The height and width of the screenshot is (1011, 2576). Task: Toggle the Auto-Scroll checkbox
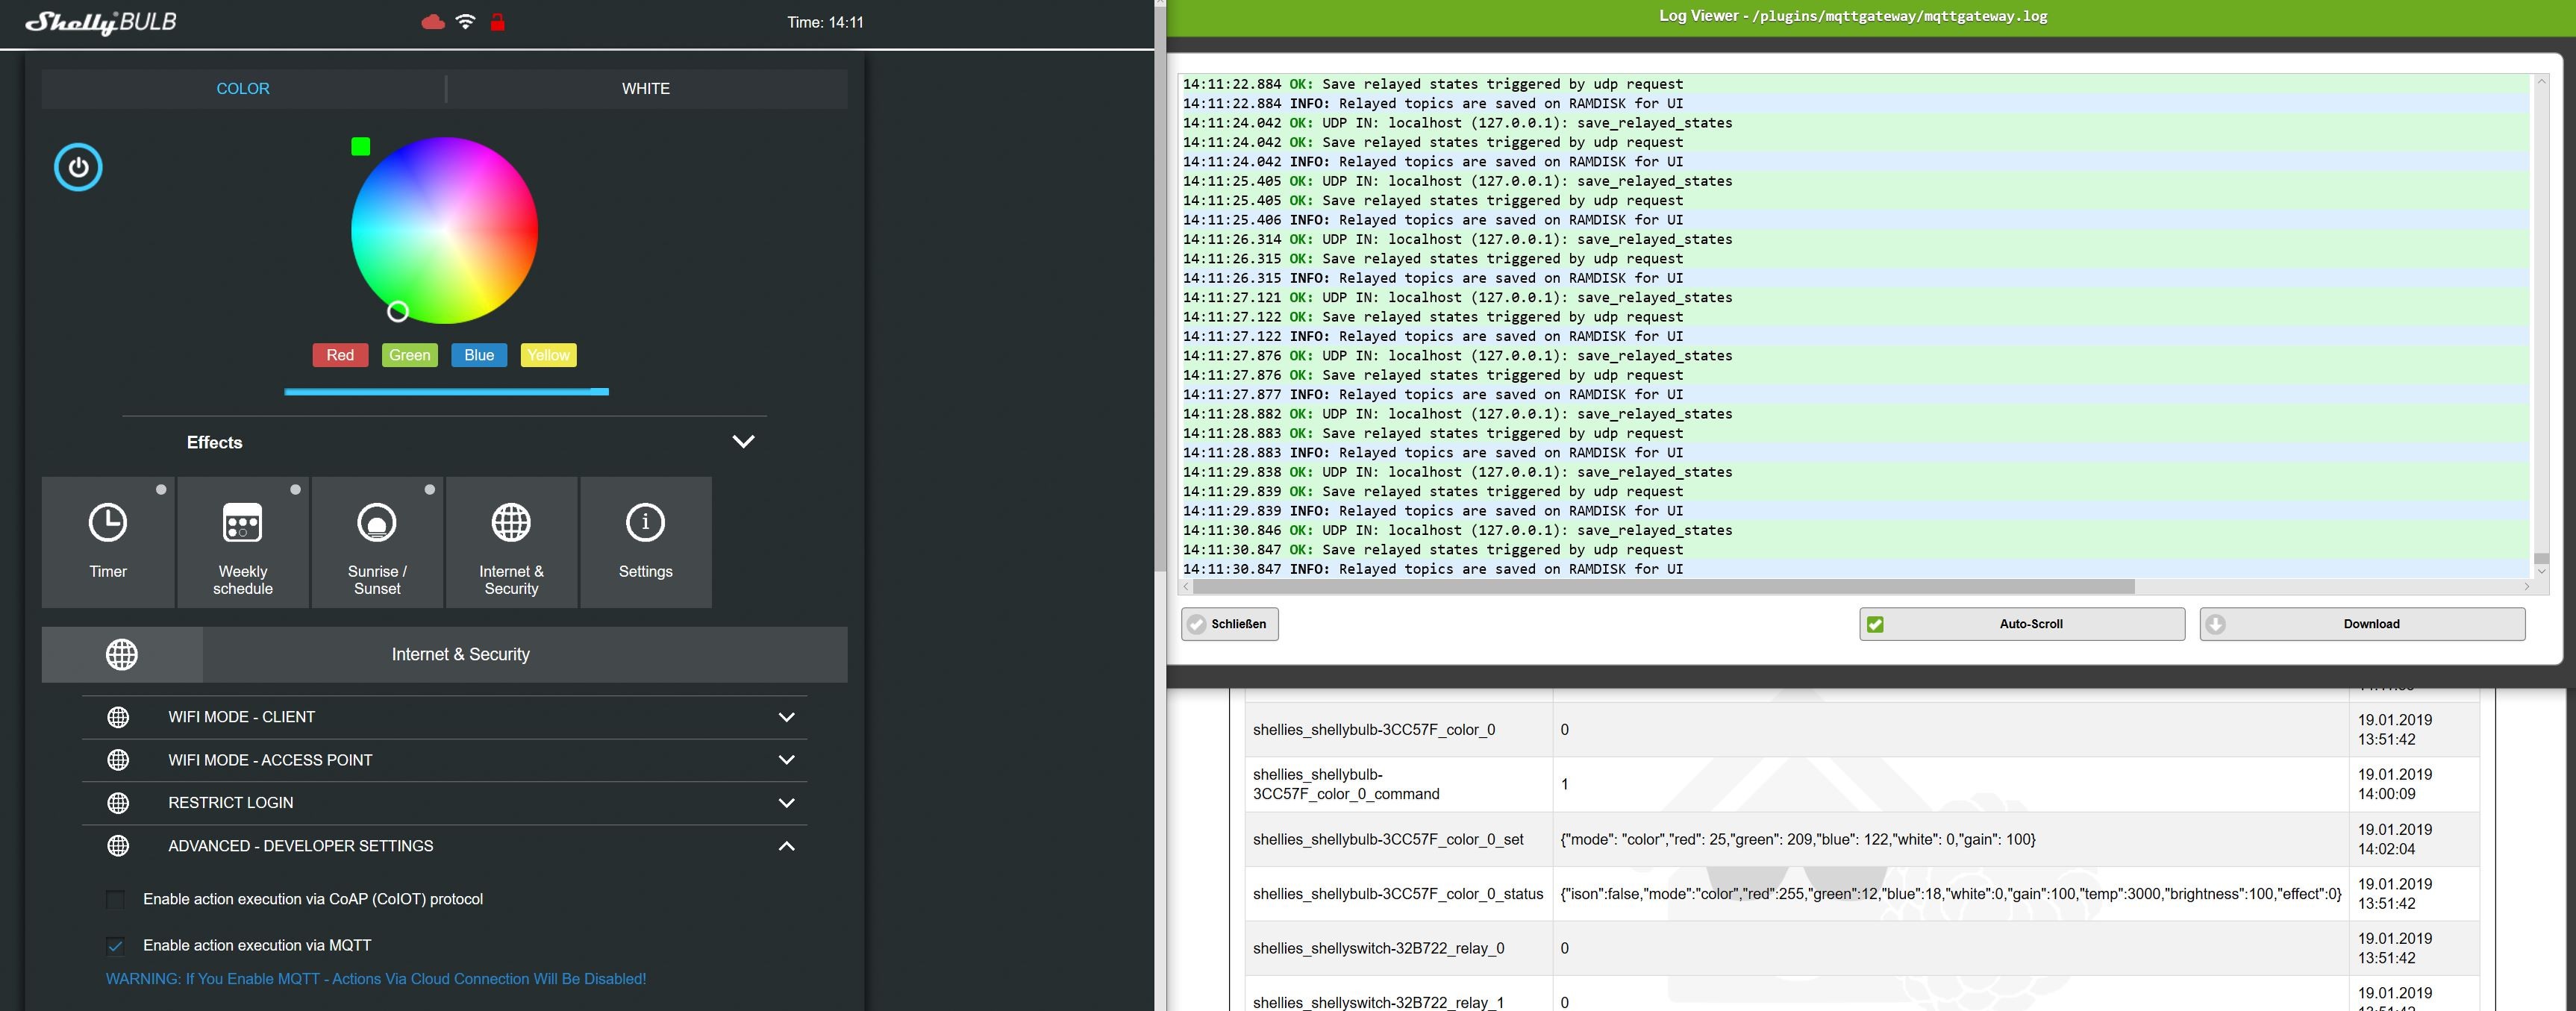[1875, 624]
